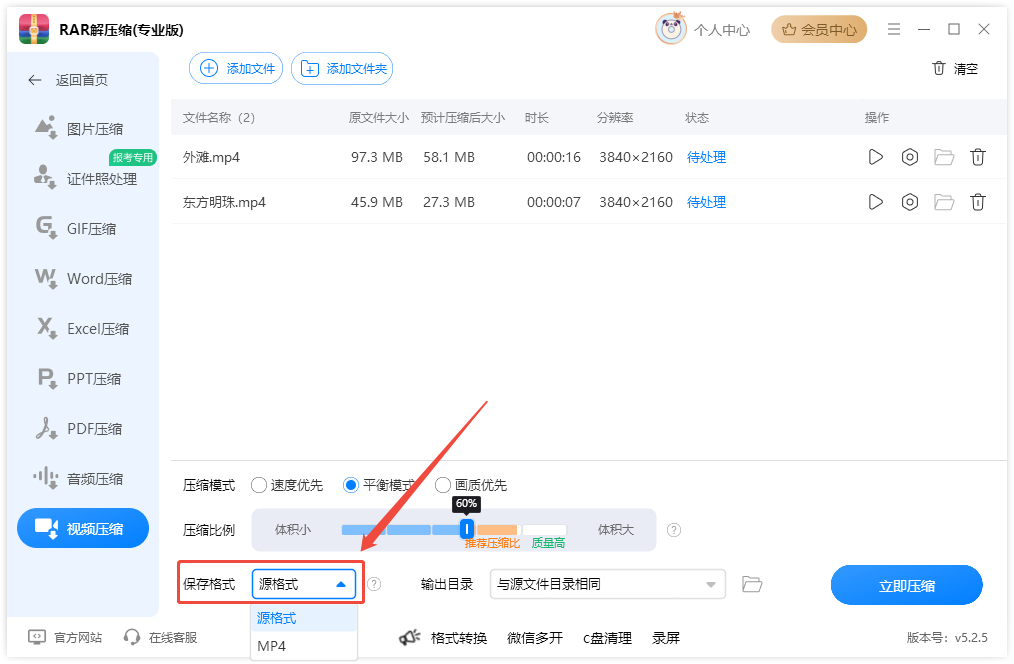Open the 微信多开 link
The image size is (1014, 664).
click(535, 638)
